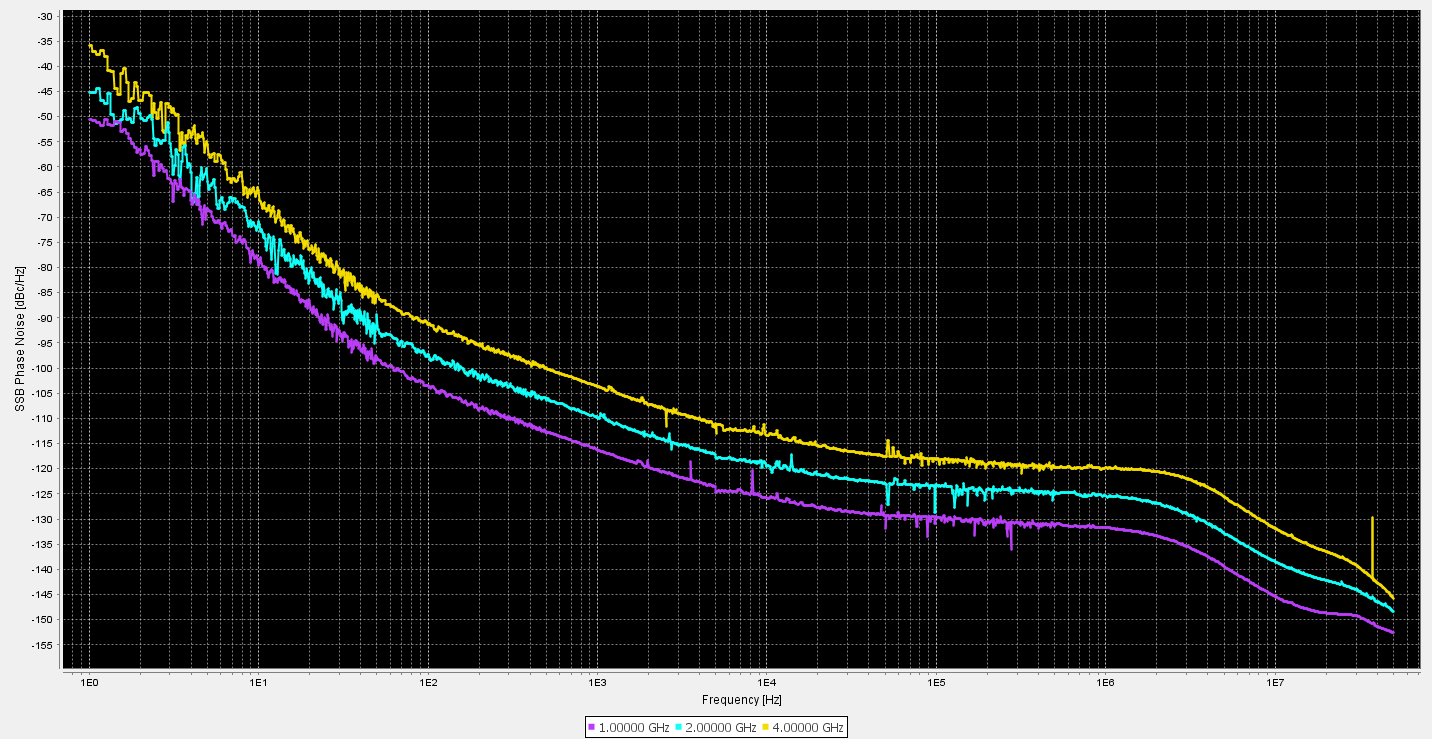Click the 1E5 x-axis tick label
Image resolution: width=1432 pixels, height=739 pixels.
(x=935, y=683)
